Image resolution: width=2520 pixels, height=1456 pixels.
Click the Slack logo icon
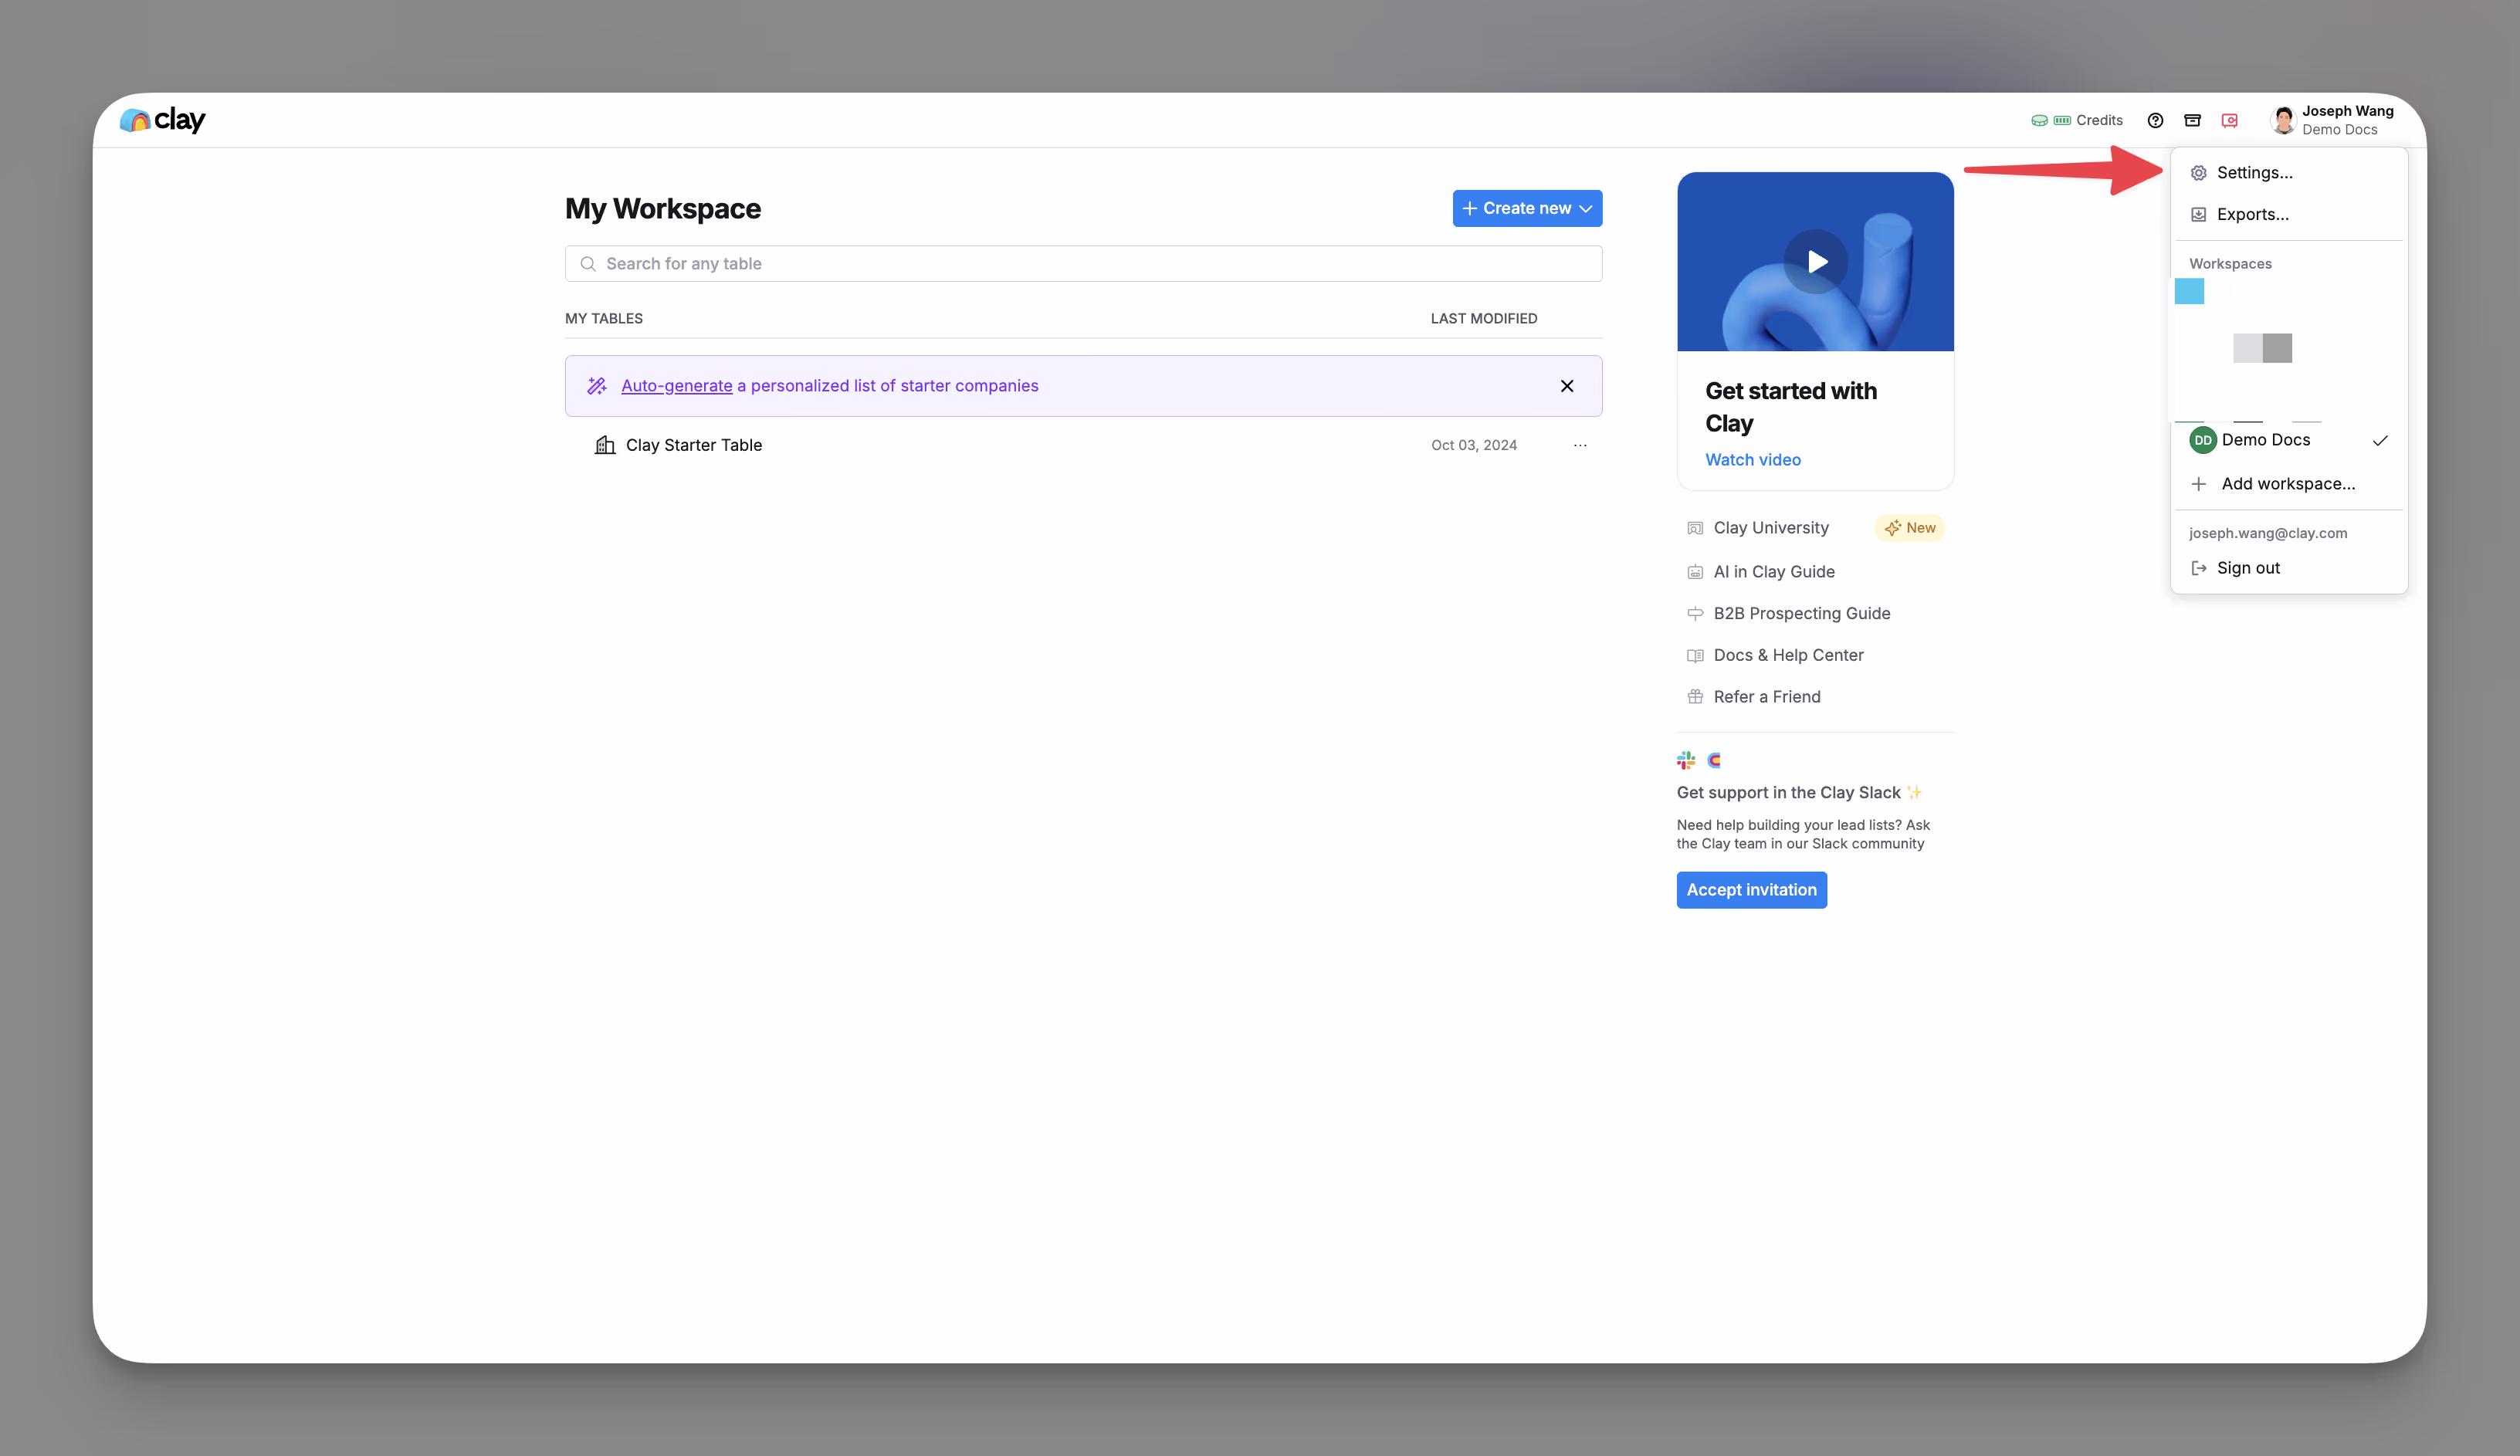coord(1686,761)
